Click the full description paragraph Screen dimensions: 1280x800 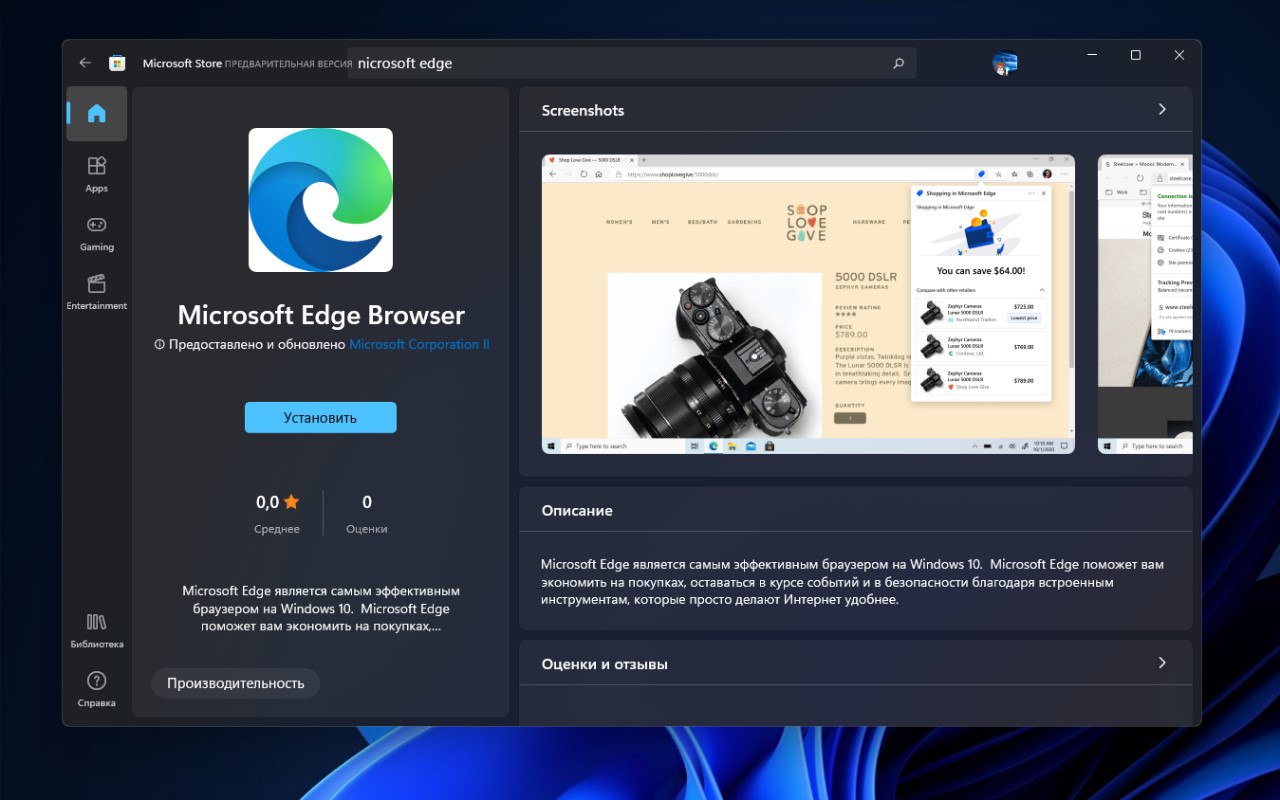pos(852,582)
